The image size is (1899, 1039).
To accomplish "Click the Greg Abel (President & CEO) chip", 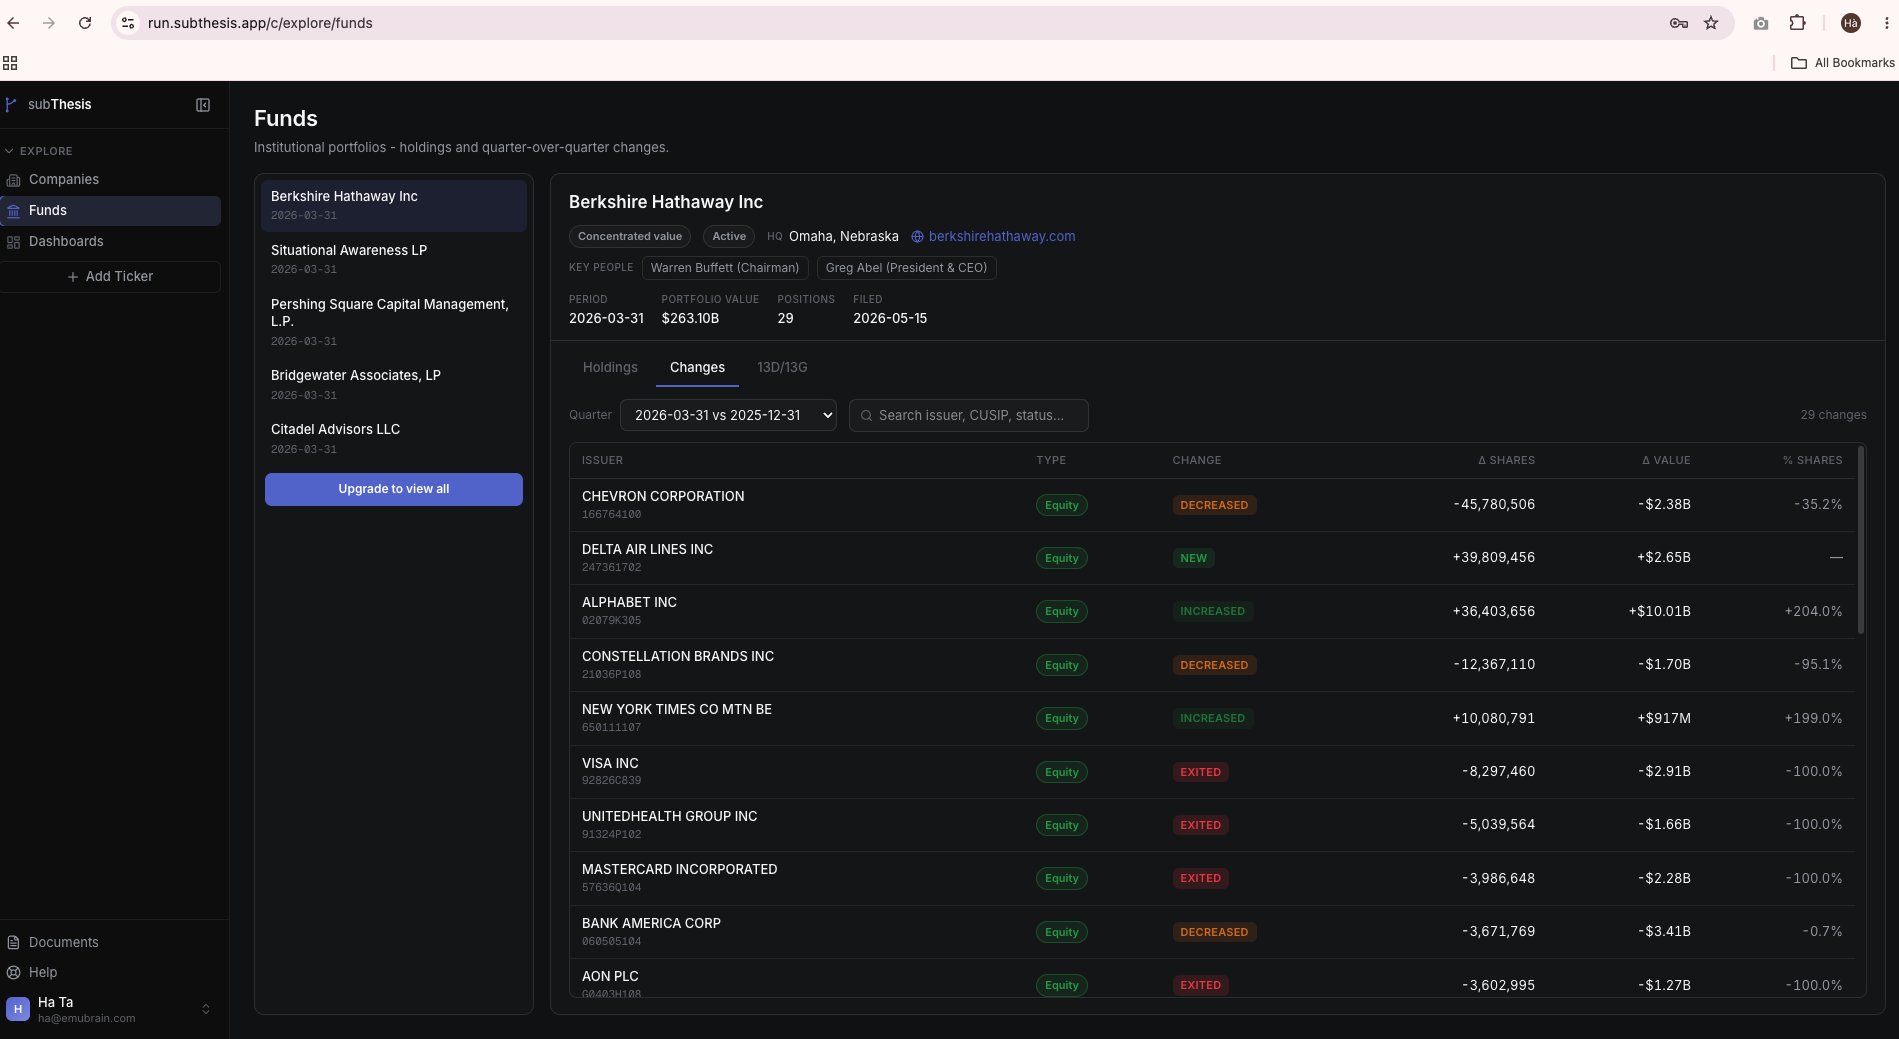I will click(x=906, y=268).
